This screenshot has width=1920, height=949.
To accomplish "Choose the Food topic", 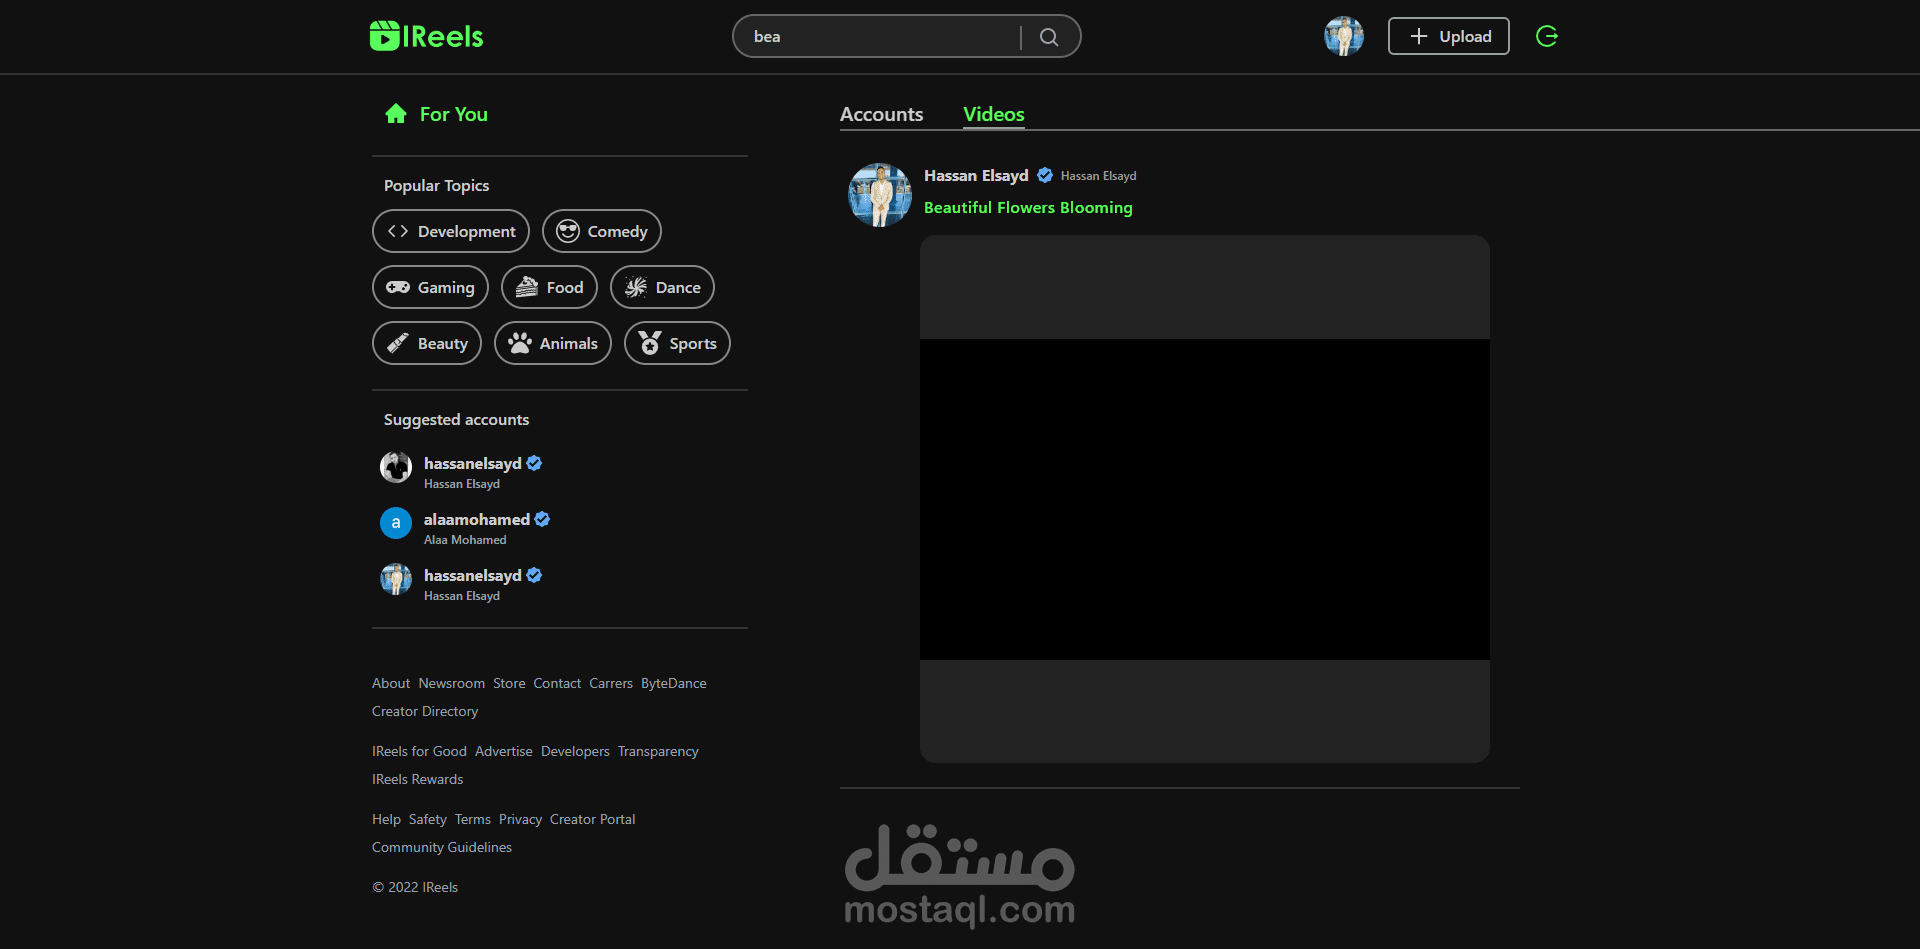I will coord(549,287).
